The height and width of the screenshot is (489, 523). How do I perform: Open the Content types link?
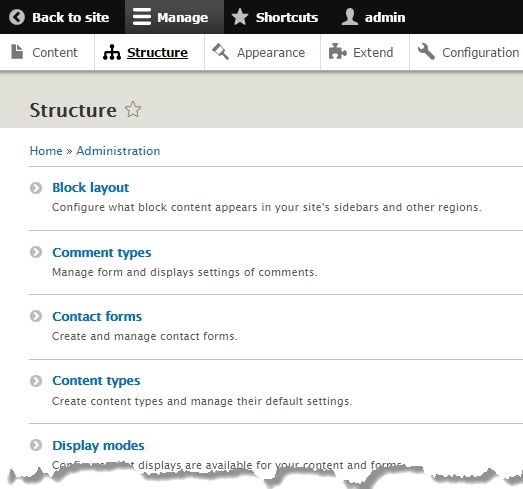pos(96,381)
